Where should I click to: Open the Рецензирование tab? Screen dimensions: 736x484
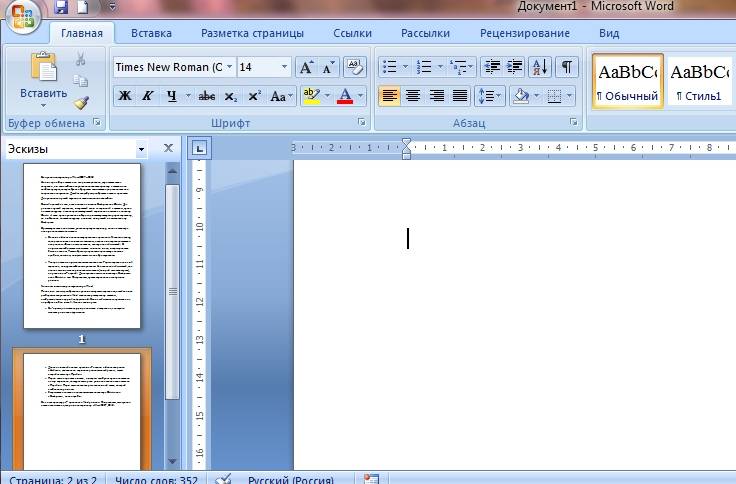coord(524,33)
